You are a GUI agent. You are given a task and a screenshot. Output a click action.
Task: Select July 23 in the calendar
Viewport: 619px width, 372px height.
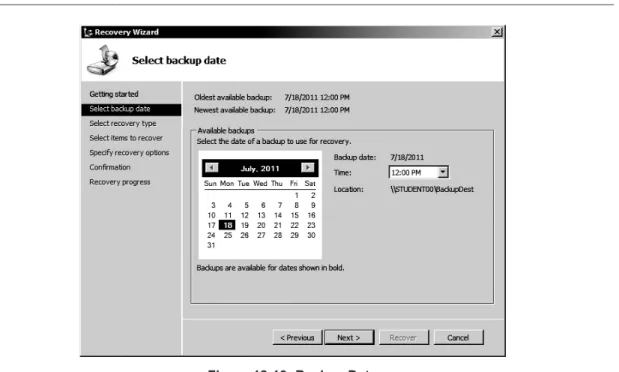point(311,225)
